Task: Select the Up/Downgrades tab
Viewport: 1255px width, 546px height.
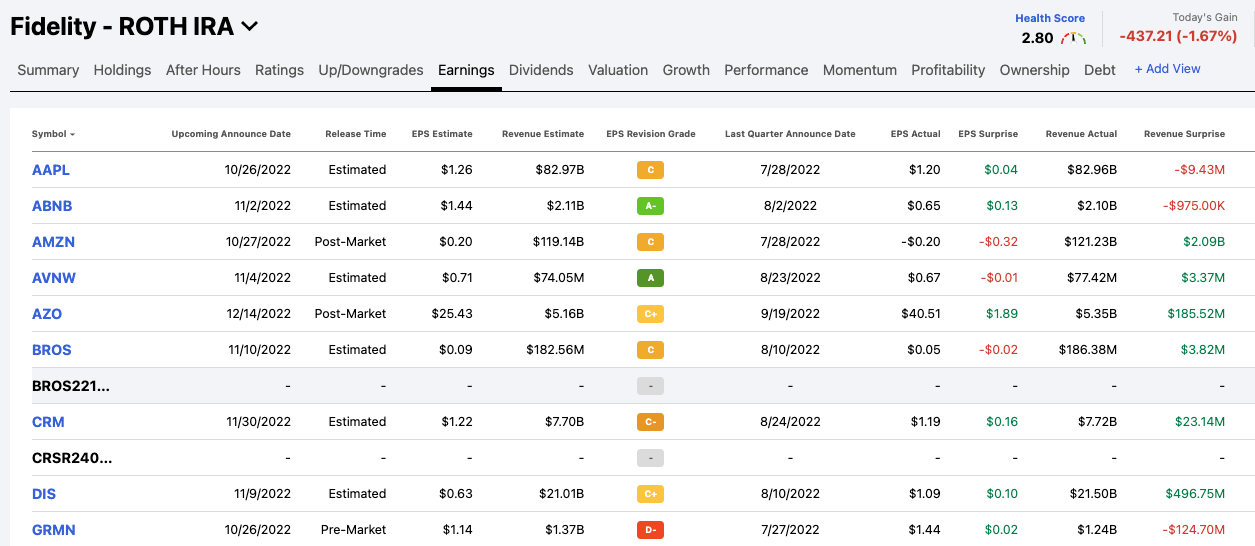Action: [x=371, y=70]
